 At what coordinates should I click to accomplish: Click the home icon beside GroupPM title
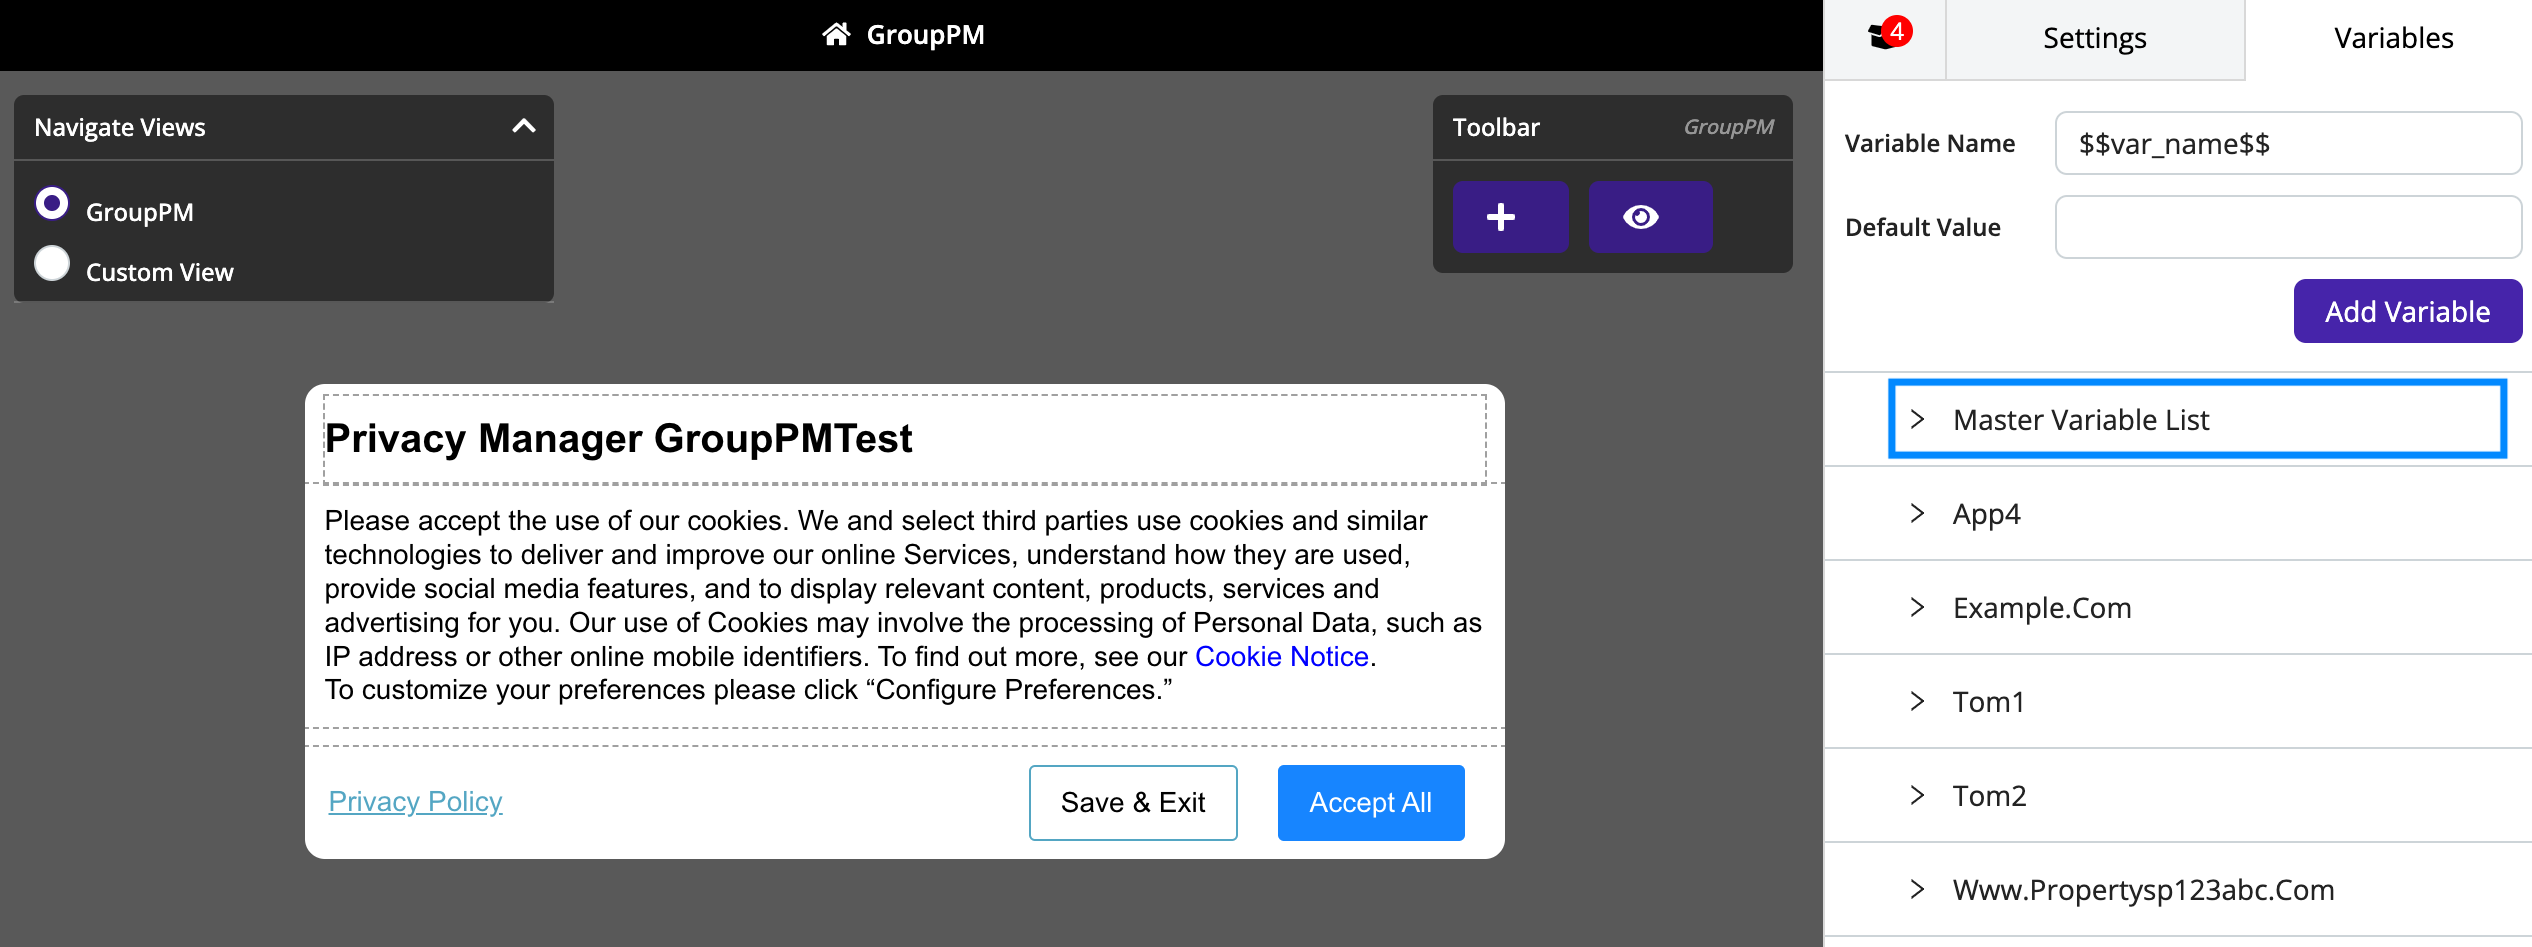[x=836, y=35]
